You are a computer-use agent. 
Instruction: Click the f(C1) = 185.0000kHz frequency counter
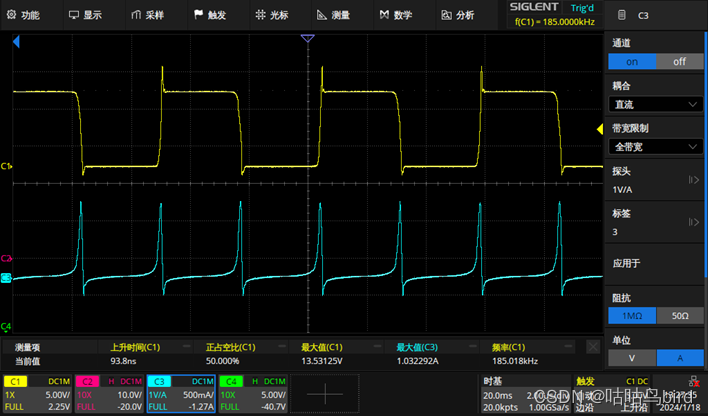[x=555, y=22]
